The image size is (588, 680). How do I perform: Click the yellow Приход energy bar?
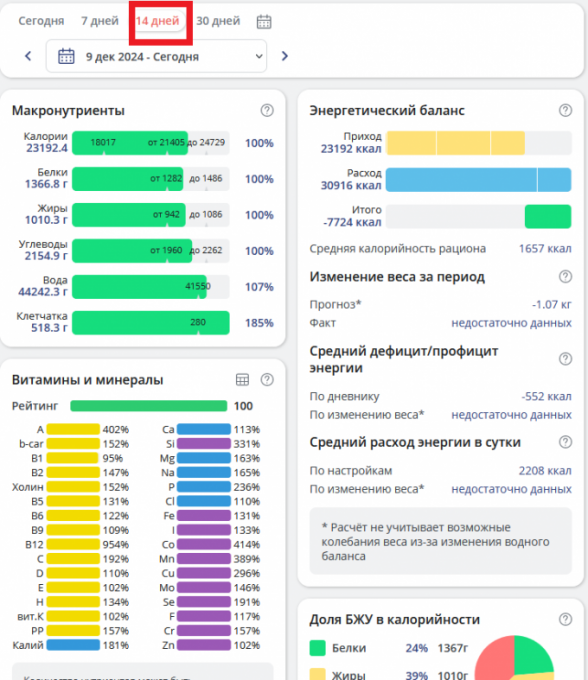click(455, 143)
